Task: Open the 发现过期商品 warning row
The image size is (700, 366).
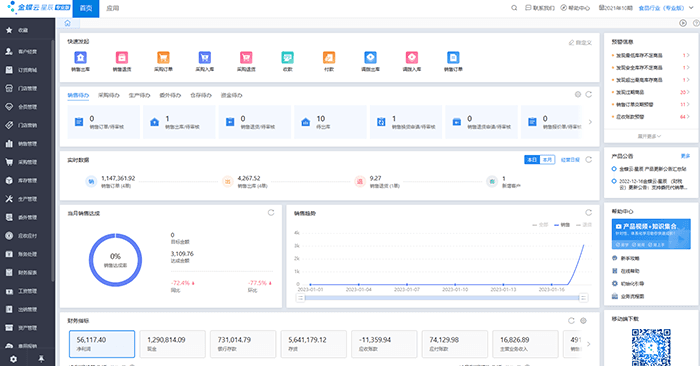Action: point(650,92)
